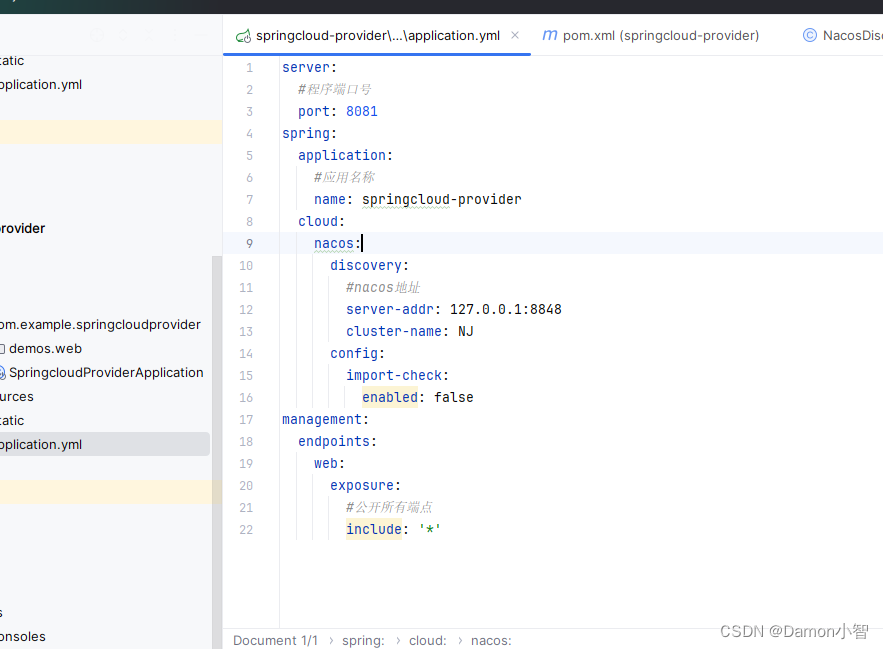The width and height of the screenshot is (883, 649).
Task: Click the '#程序端口号' comment on line 2
Action: tap(335, 90)
